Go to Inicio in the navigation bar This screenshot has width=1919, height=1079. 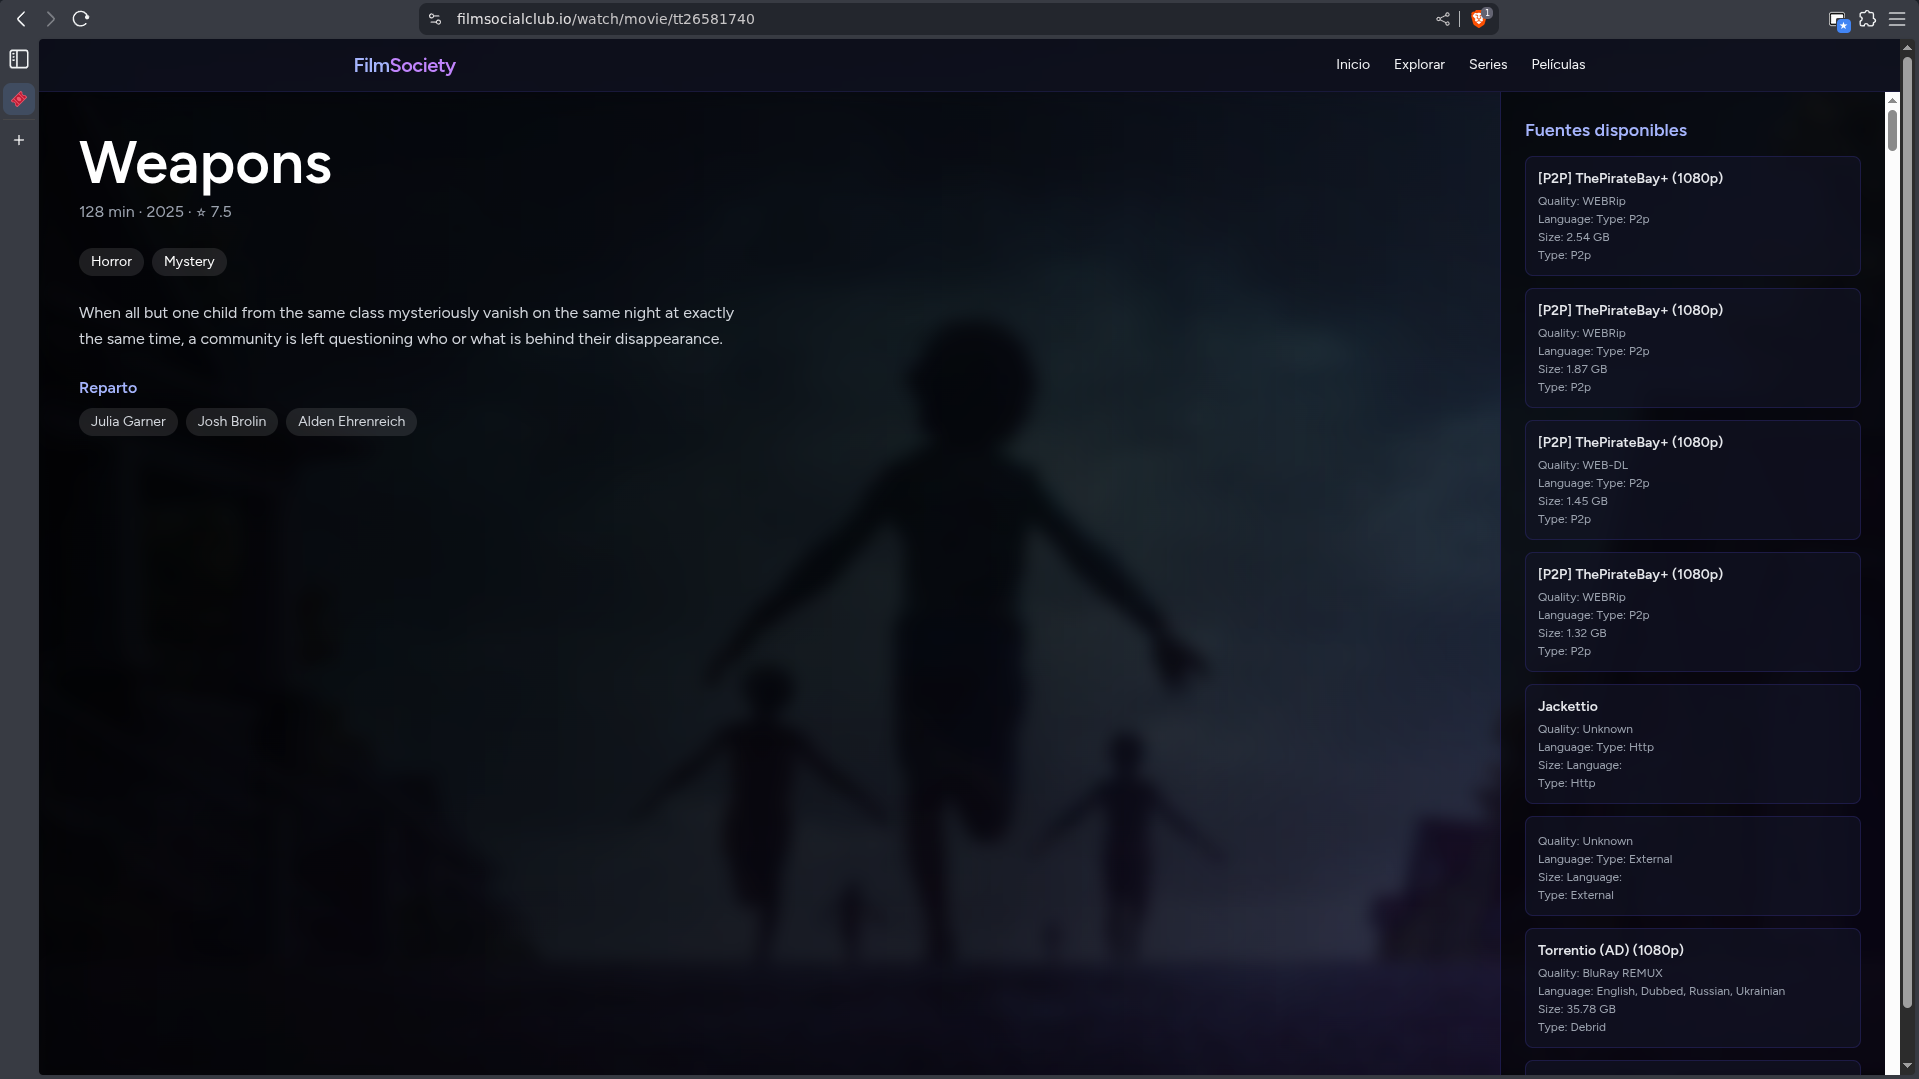pyautogui.click(x=1352, y=65)
